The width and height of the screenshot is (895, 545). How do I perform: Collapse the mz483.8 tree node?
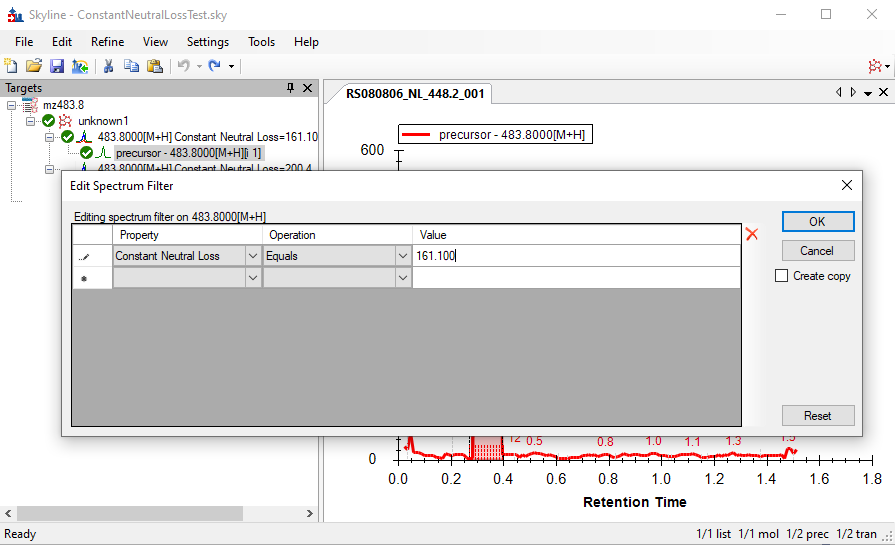point(12,105)
